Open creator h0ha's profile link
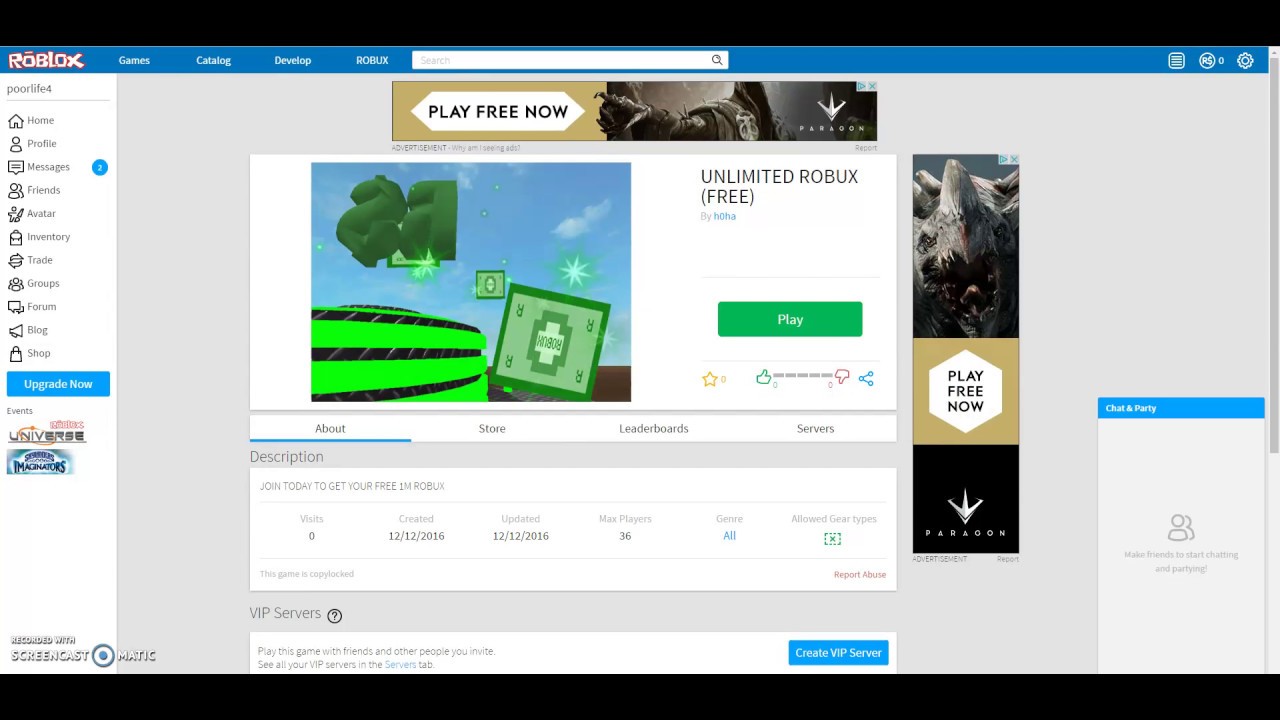 coord(725,216)
